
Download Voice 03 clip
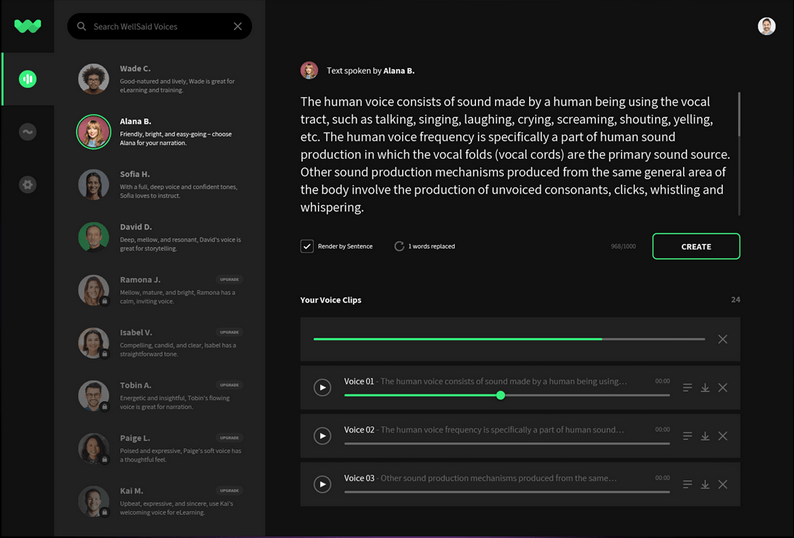(x=705, y=484)
